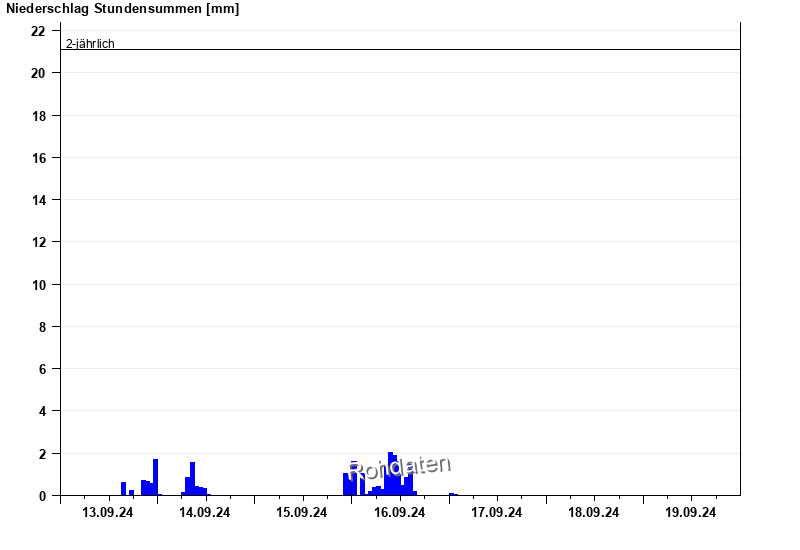This screenshot has height=550, width=800.
Task: Select the 2-jährlich threshold label
Action: coord(90,43)
